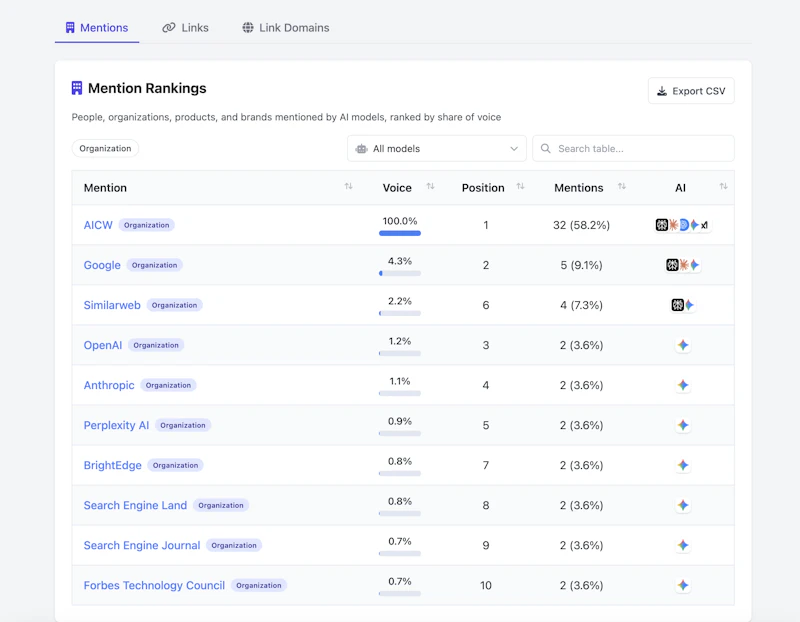The width and height of the screenshot is (800, 622).
Task: Click the Gemini icon in OpenAI row
Action: [x=683, y=345]
